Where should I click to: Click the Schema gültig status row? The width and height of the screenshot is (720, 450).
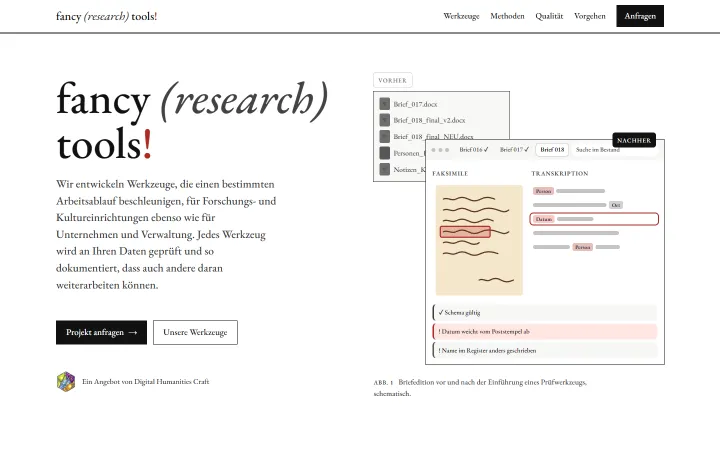[x=545, y=313]
